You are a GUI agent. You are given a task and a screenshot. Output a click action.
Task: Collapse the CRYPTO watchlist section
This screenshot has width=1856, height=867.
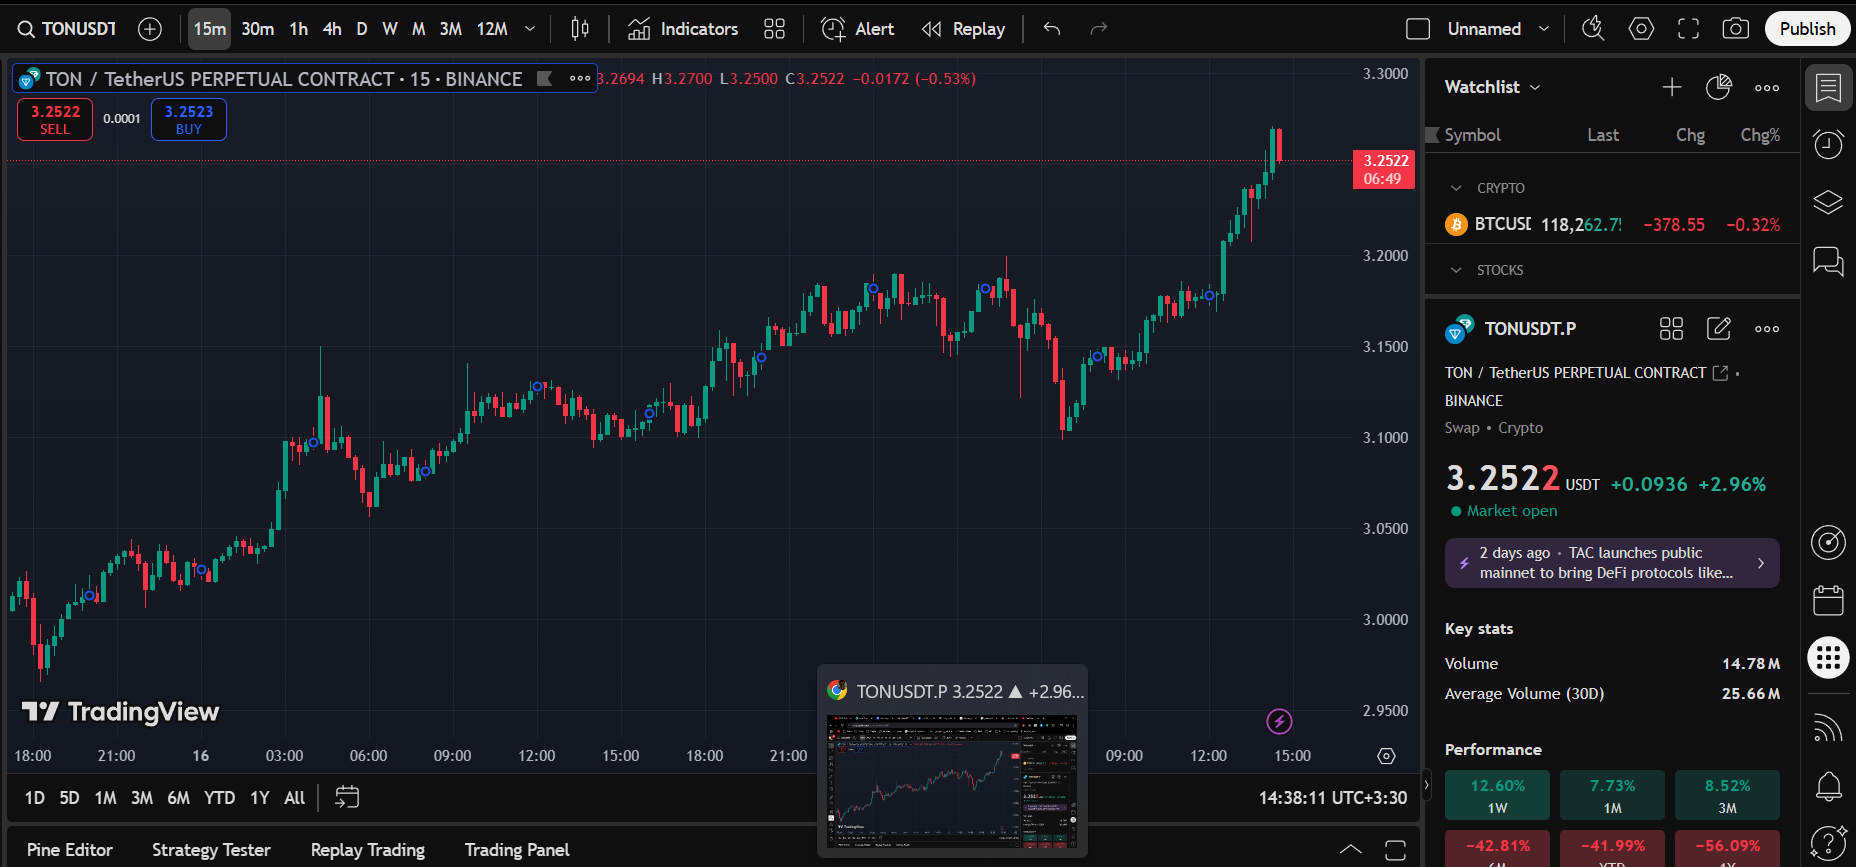(1456, 188)
